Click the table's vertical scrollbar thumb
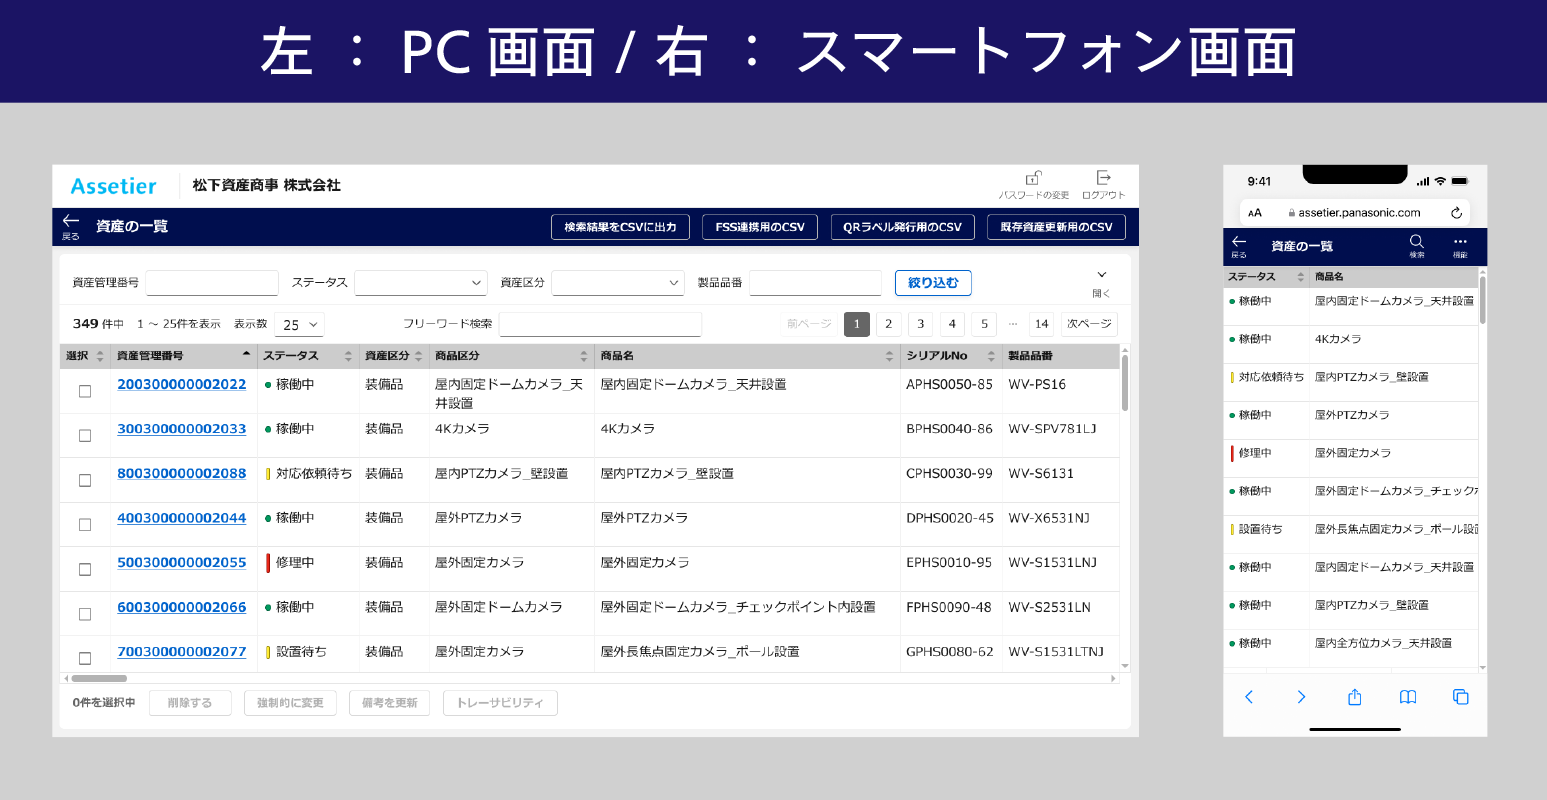 click(1125, 383)
